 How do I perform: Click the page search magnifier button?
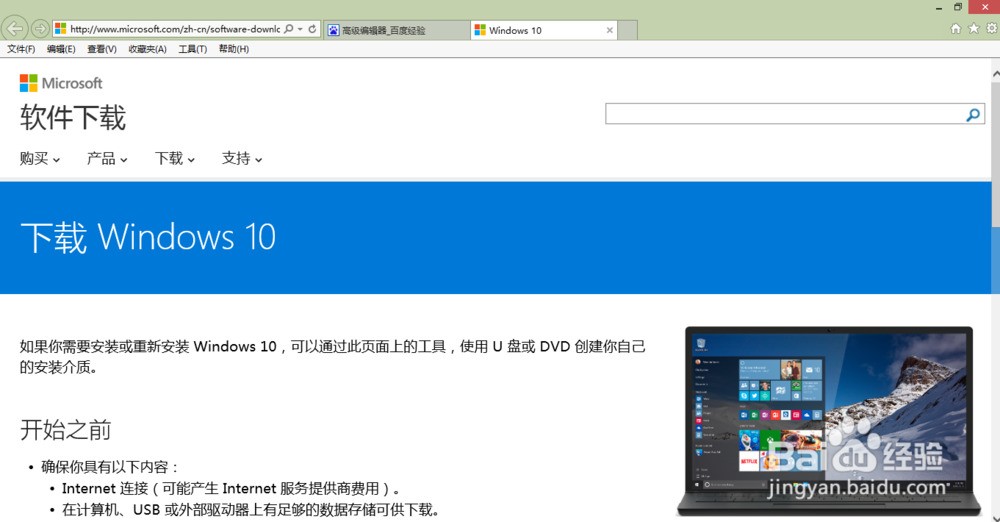(973, 114)
